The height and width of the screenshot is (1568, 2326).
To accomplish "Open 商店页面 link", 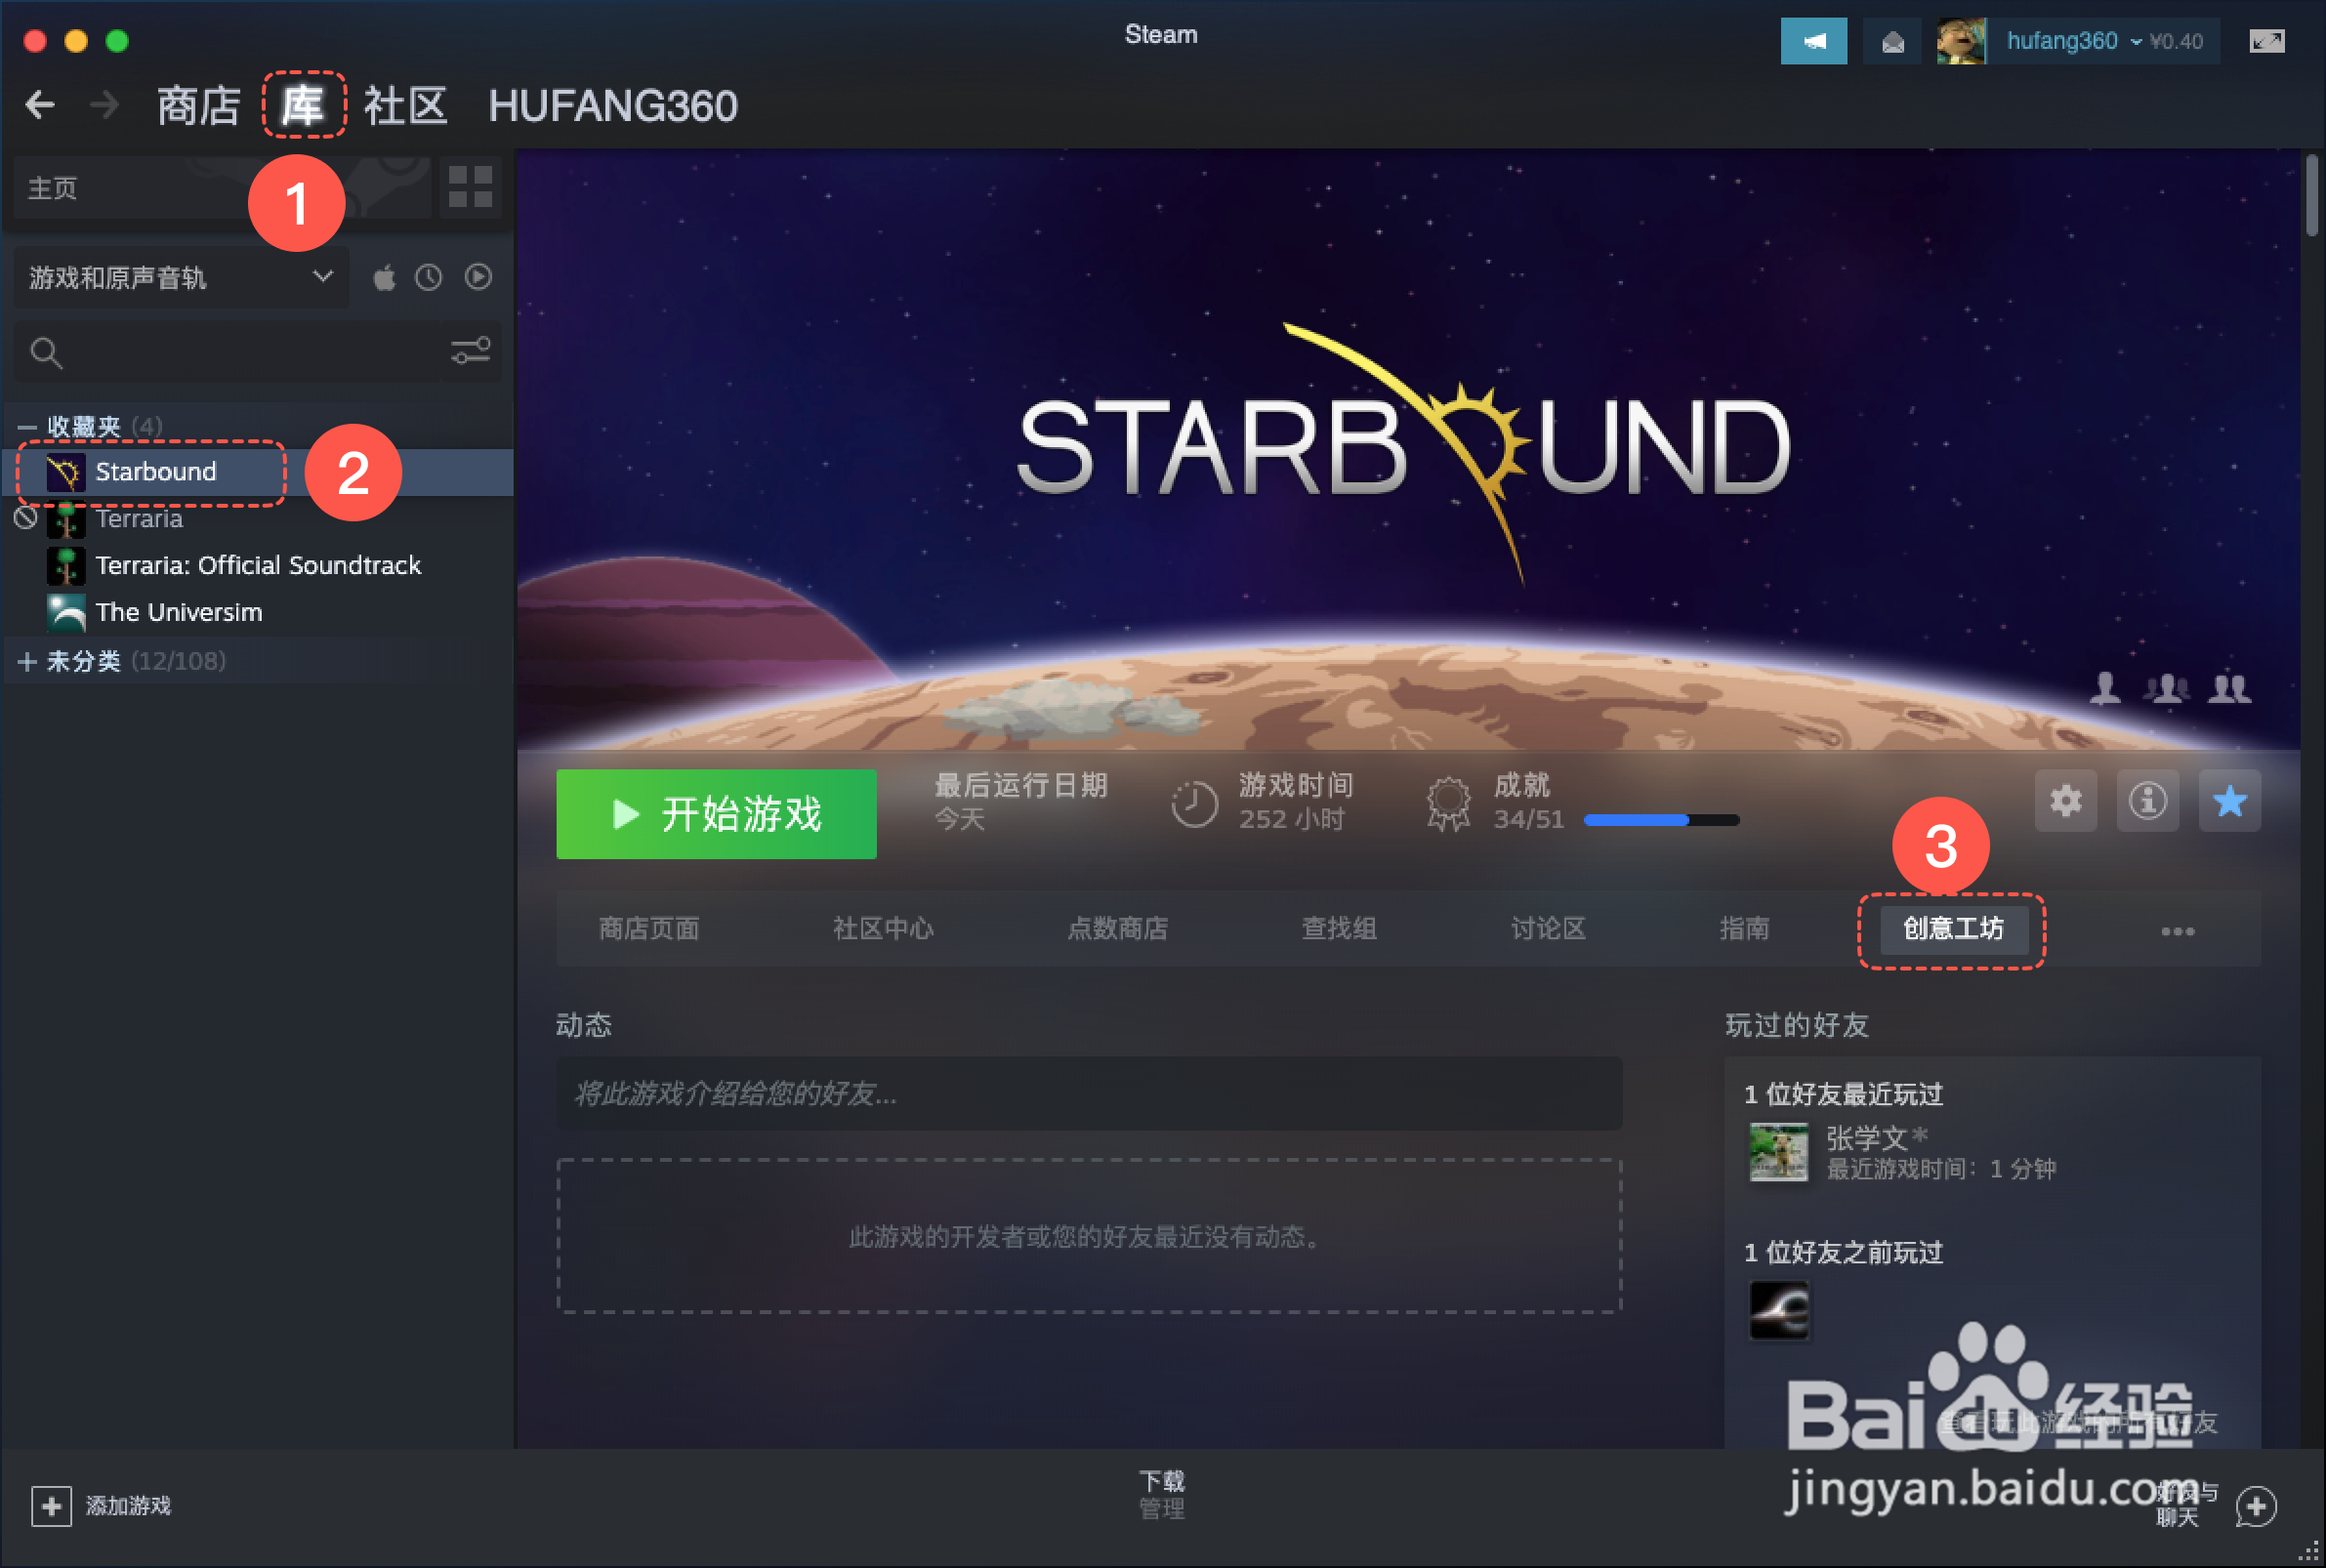I will pyautogui.click(x=649, y=929).
